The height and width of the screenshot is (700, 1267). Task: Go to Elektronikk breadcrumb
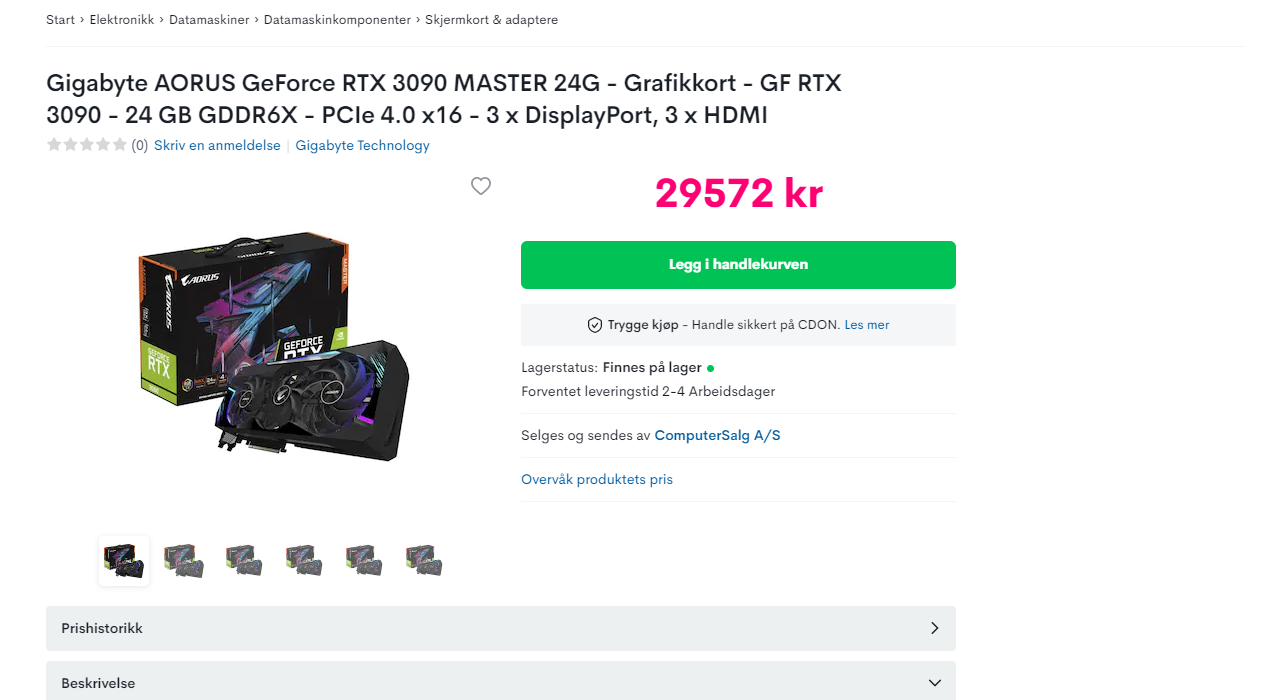point(122,20)
